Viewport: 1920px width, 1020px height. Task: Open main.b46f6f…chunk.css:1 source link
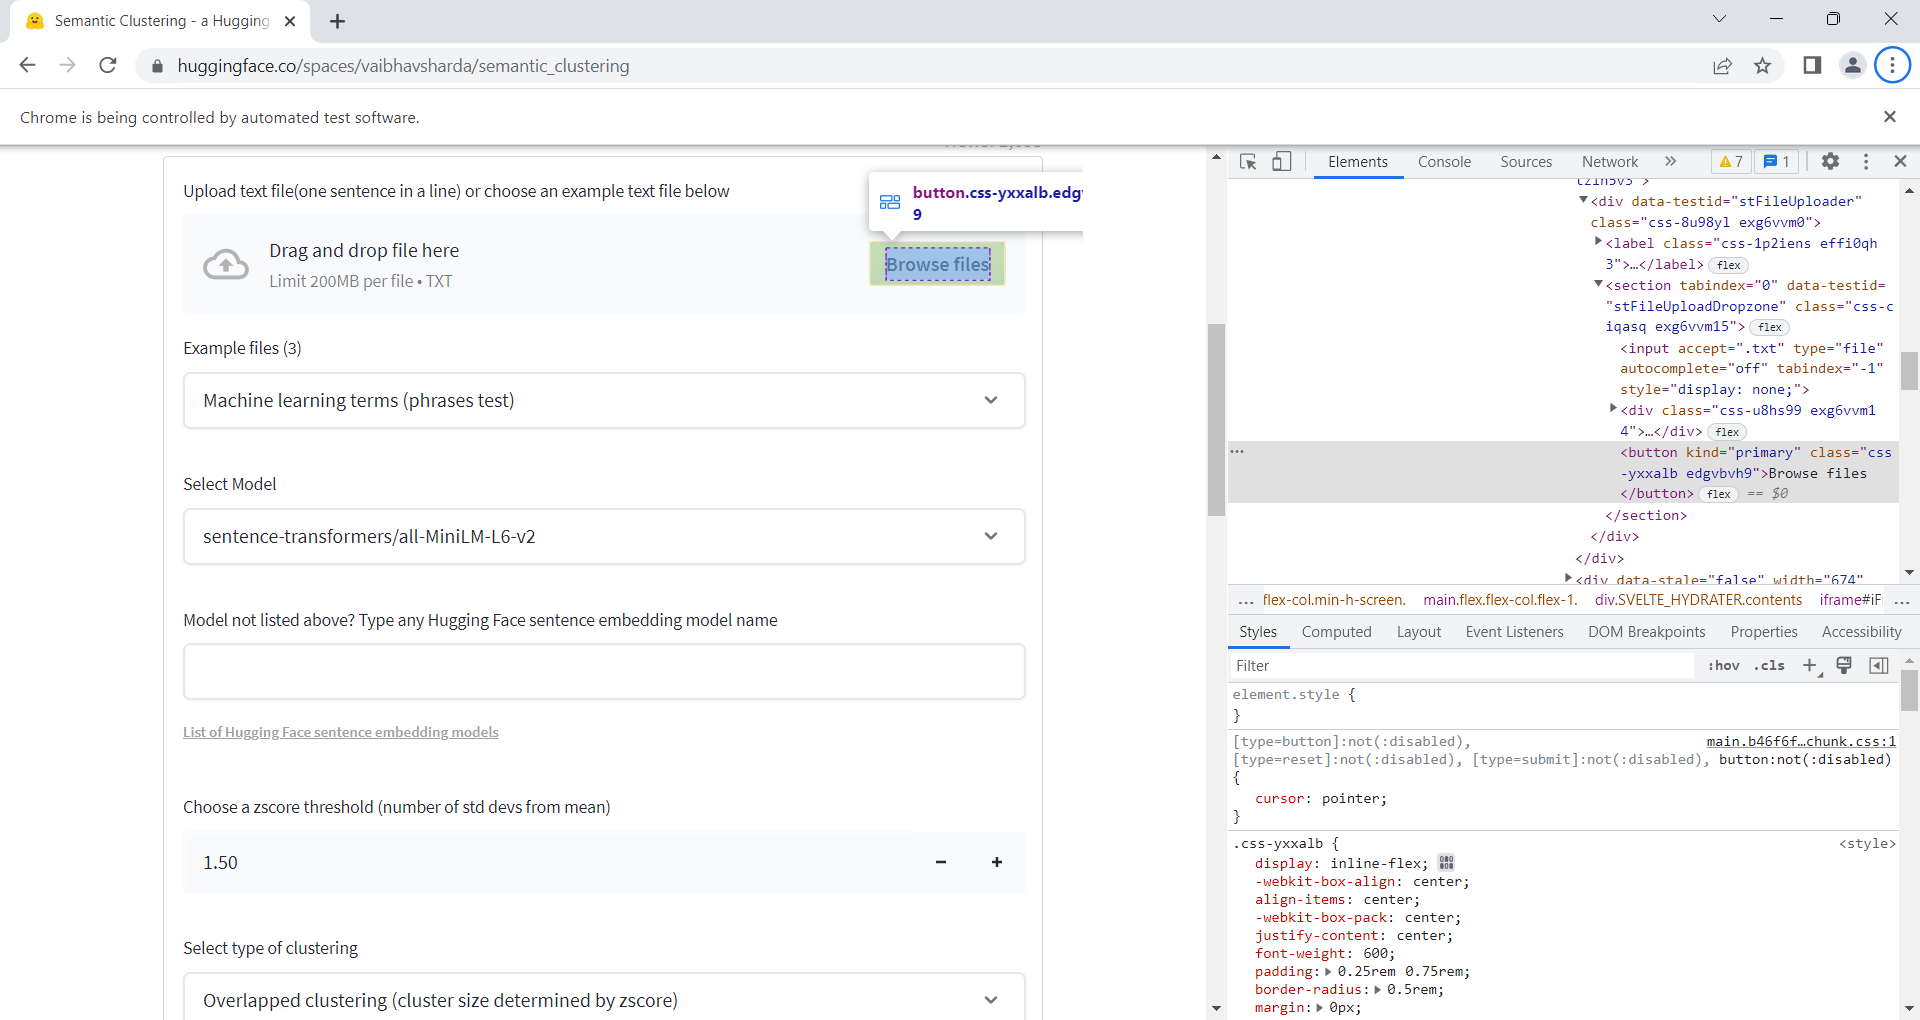[x=1801, y=742]
